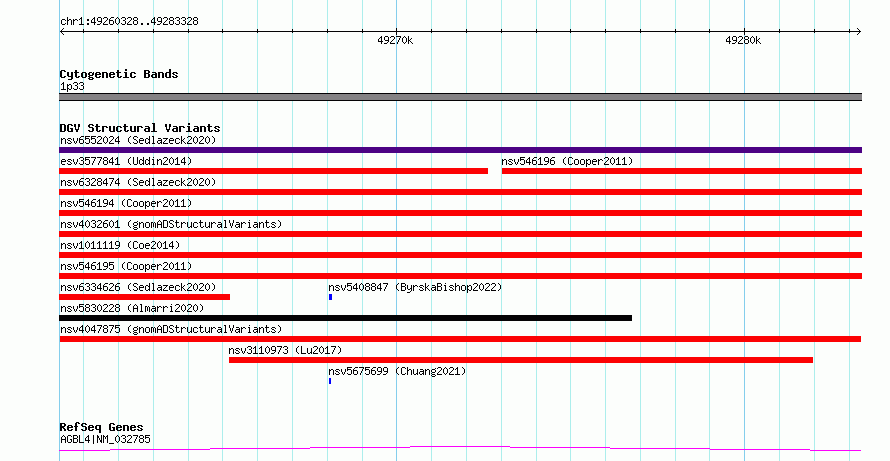Viewport: 890px width, 461px height.
Task: Open esv3577841 (Uddin2014) variant label
Action: coord(126,161)
